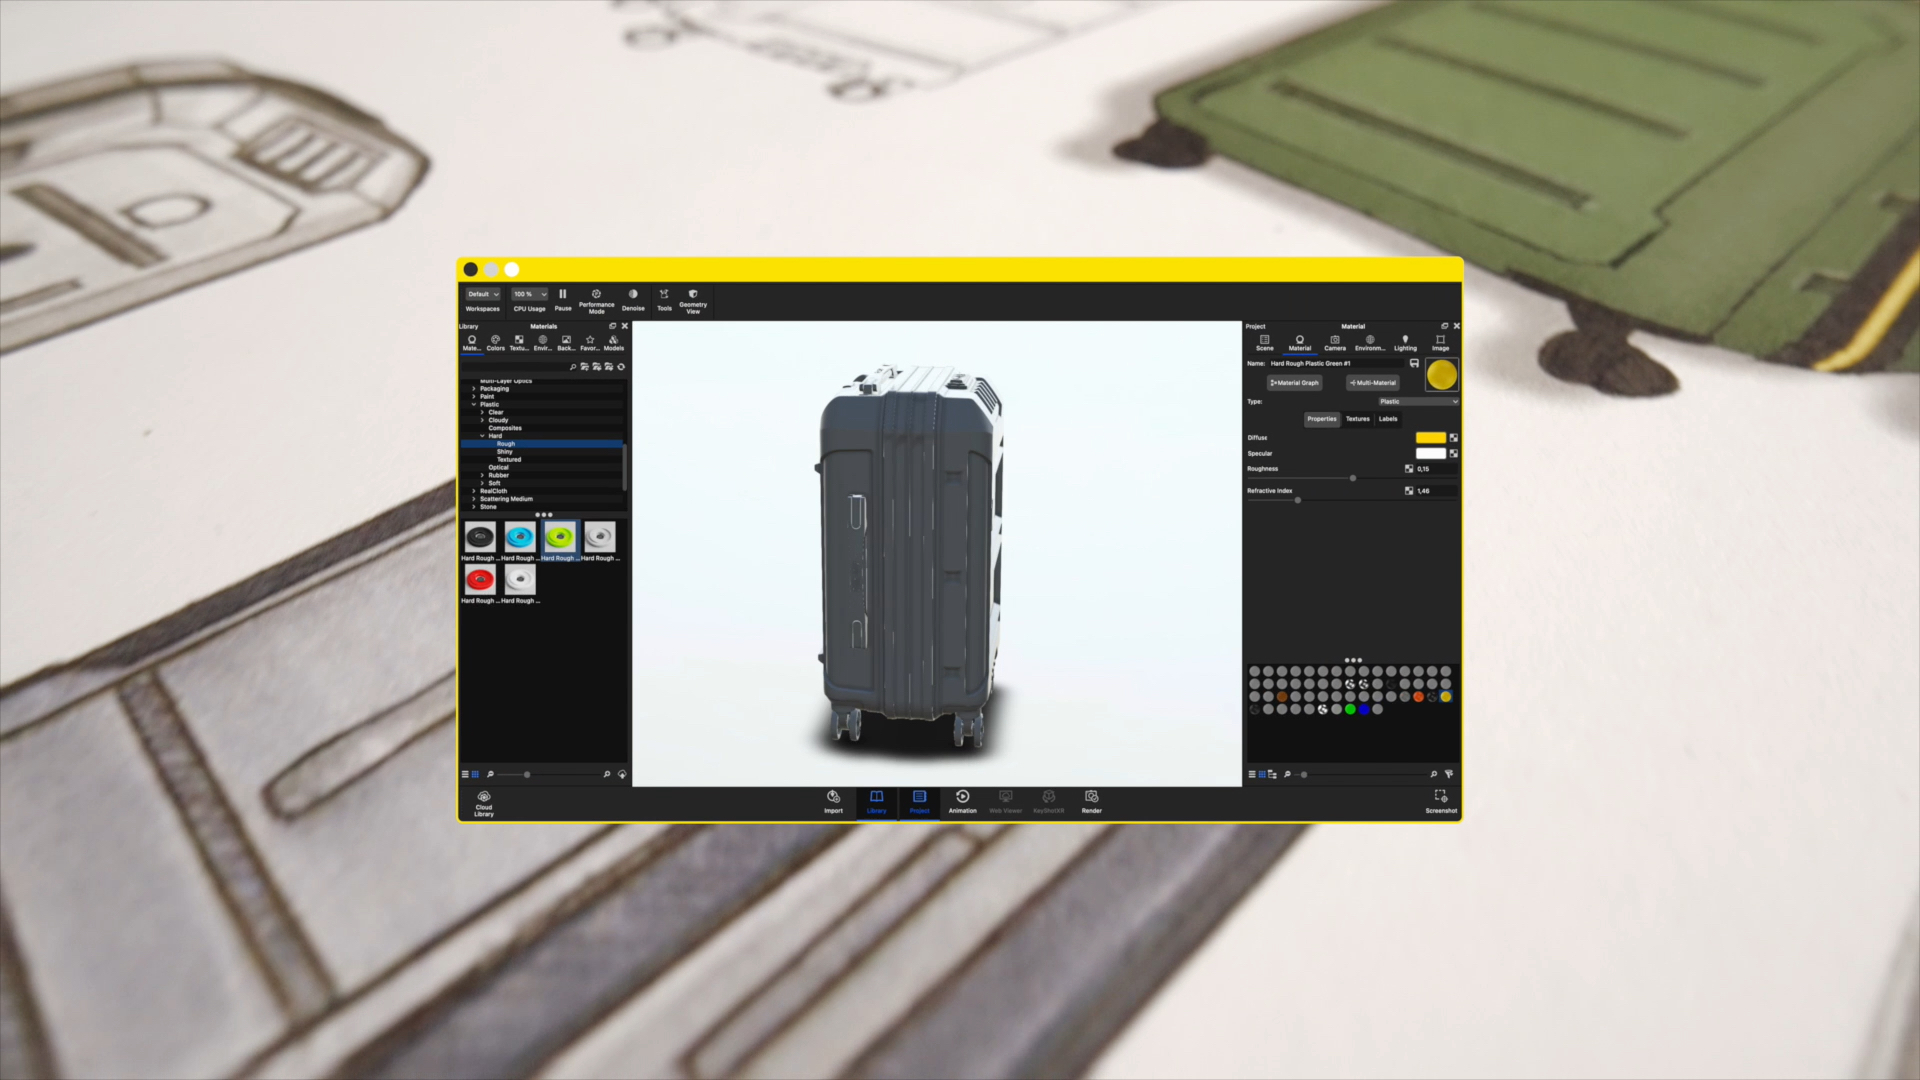Collapse the Plastic tree category
Image resolution: width=1920 pixels, height=1080 pixels.
(474, 404)
